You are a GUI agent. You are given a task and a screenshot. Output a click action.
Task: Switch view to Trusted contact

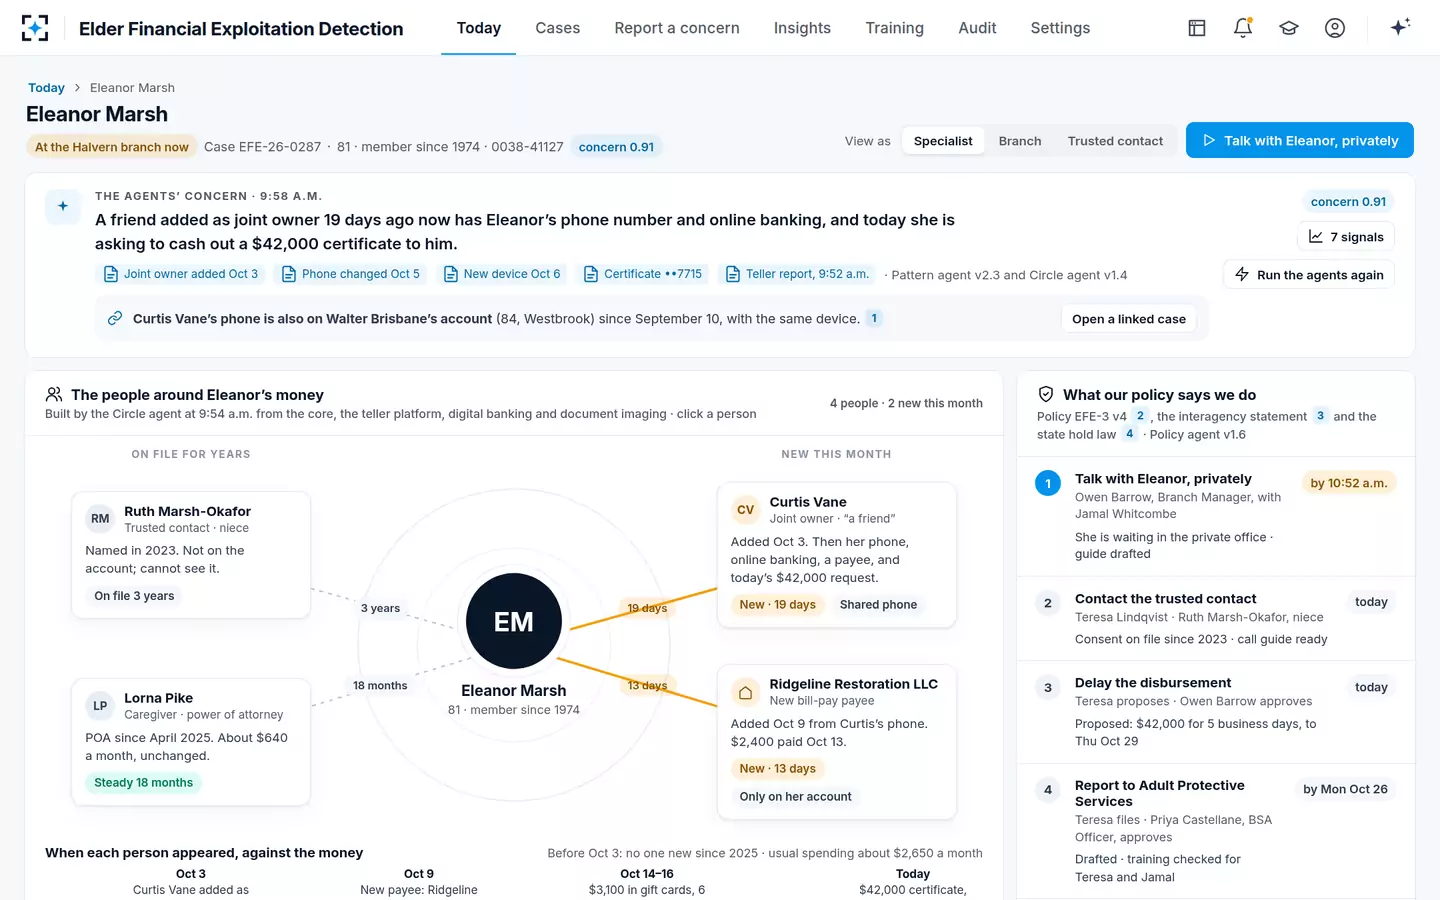click(1115, 141)
